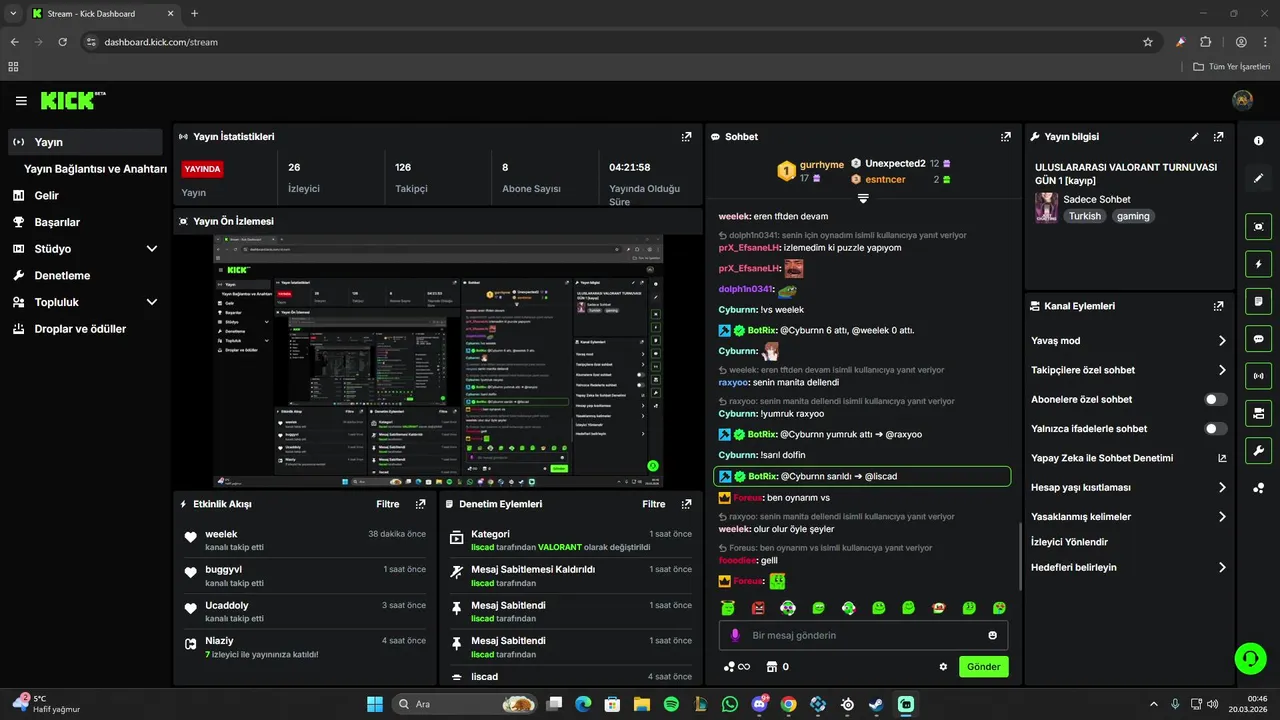Toggle the wrench widget icon in sidebar

1259,450
